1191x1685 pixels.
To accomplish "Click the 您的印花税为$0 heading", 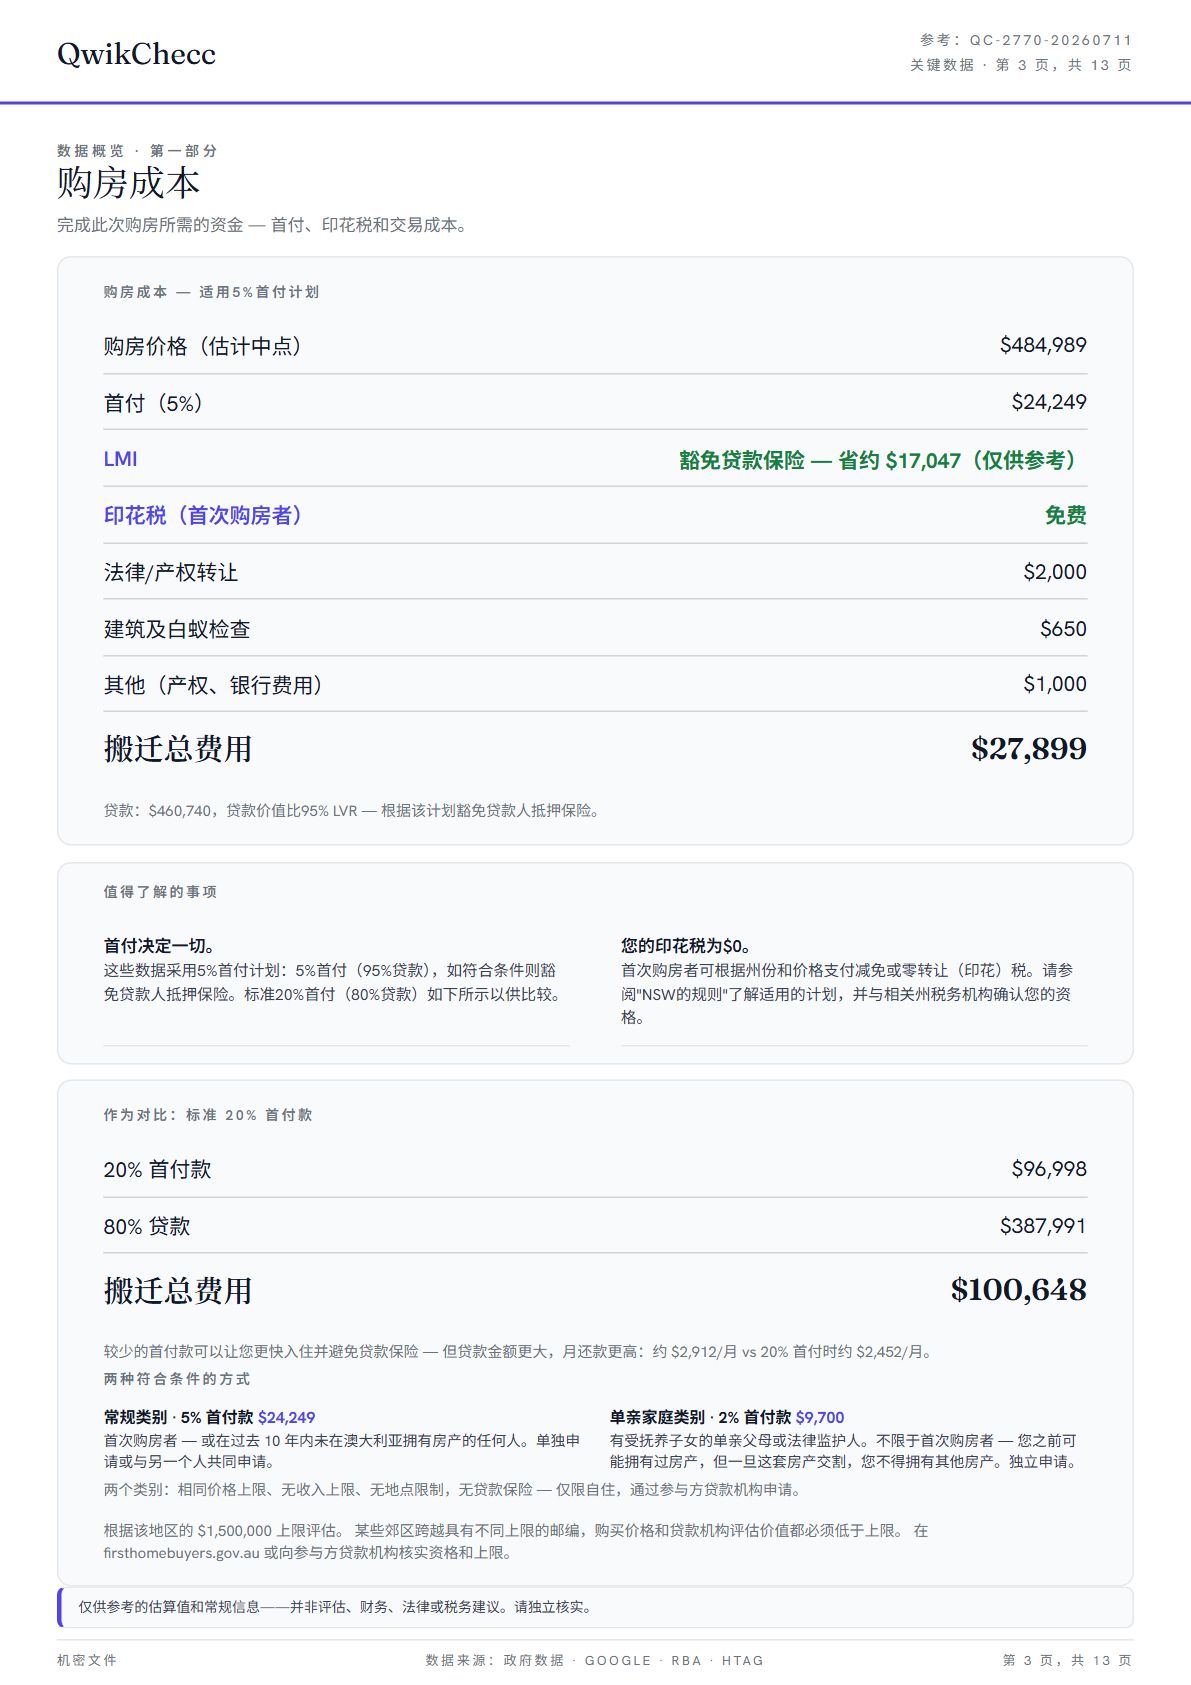I will click(687, 946).
